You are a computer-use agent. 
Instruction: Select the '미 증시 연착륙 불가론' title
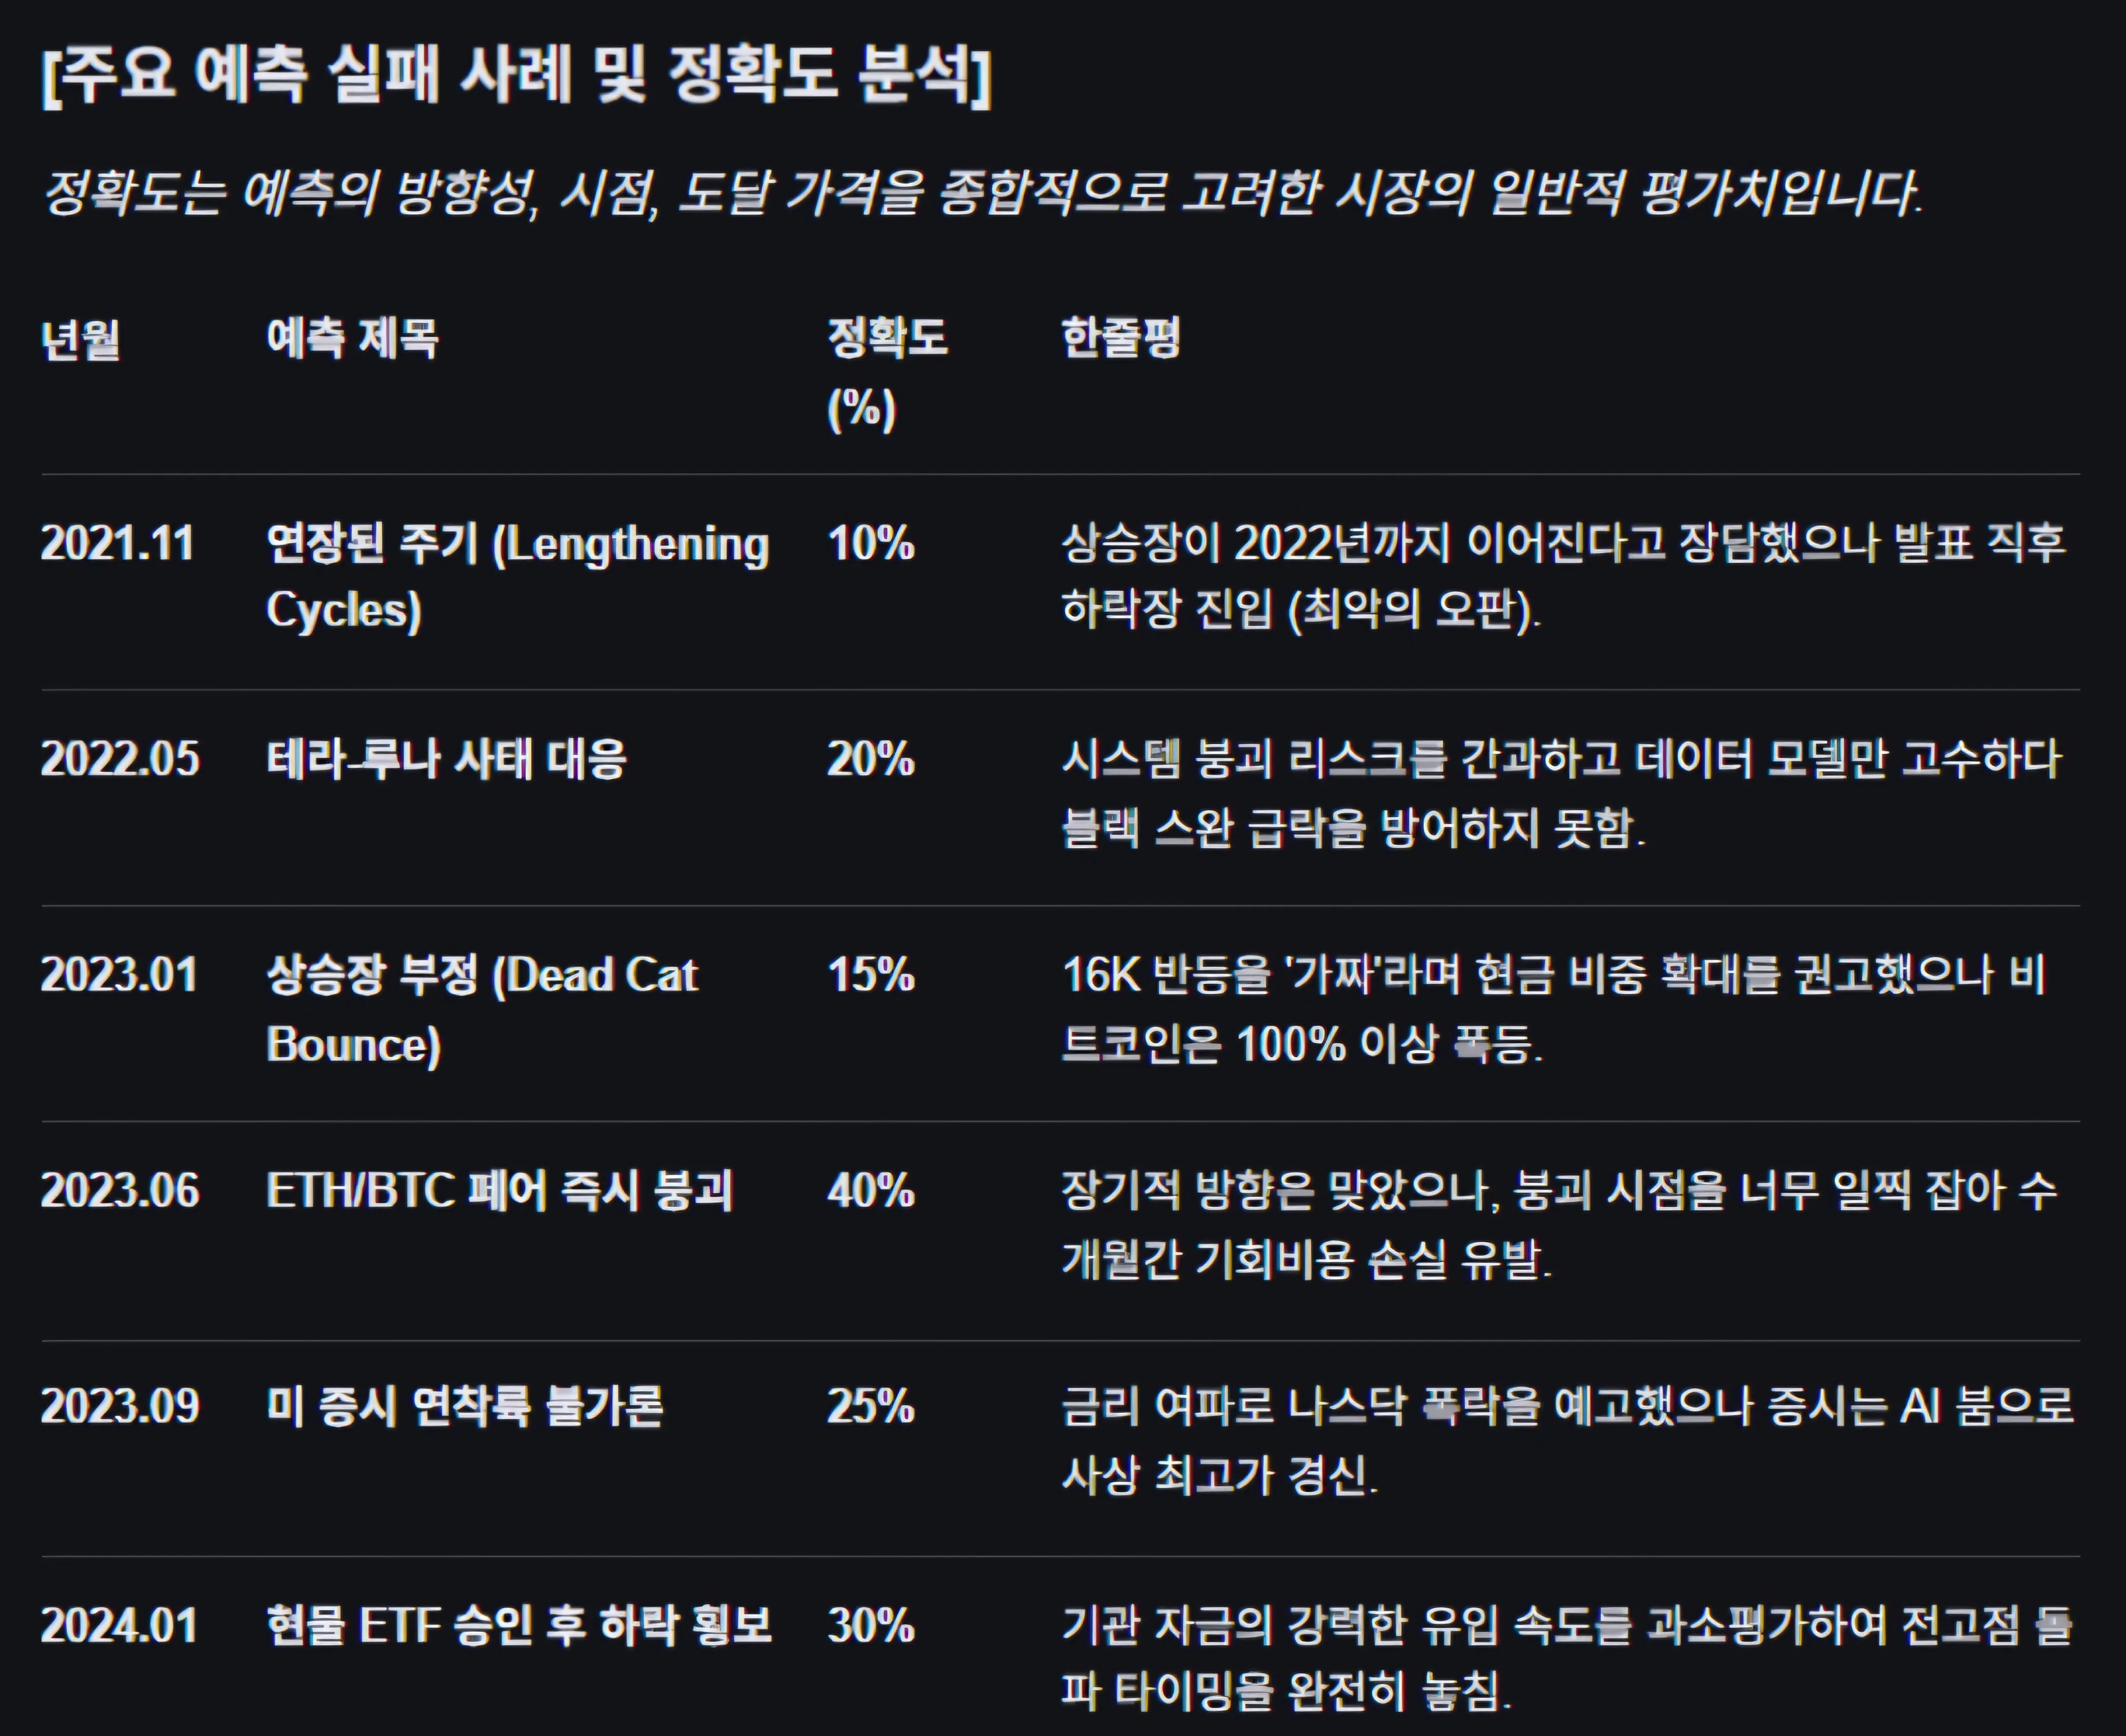click(464, 1407)
